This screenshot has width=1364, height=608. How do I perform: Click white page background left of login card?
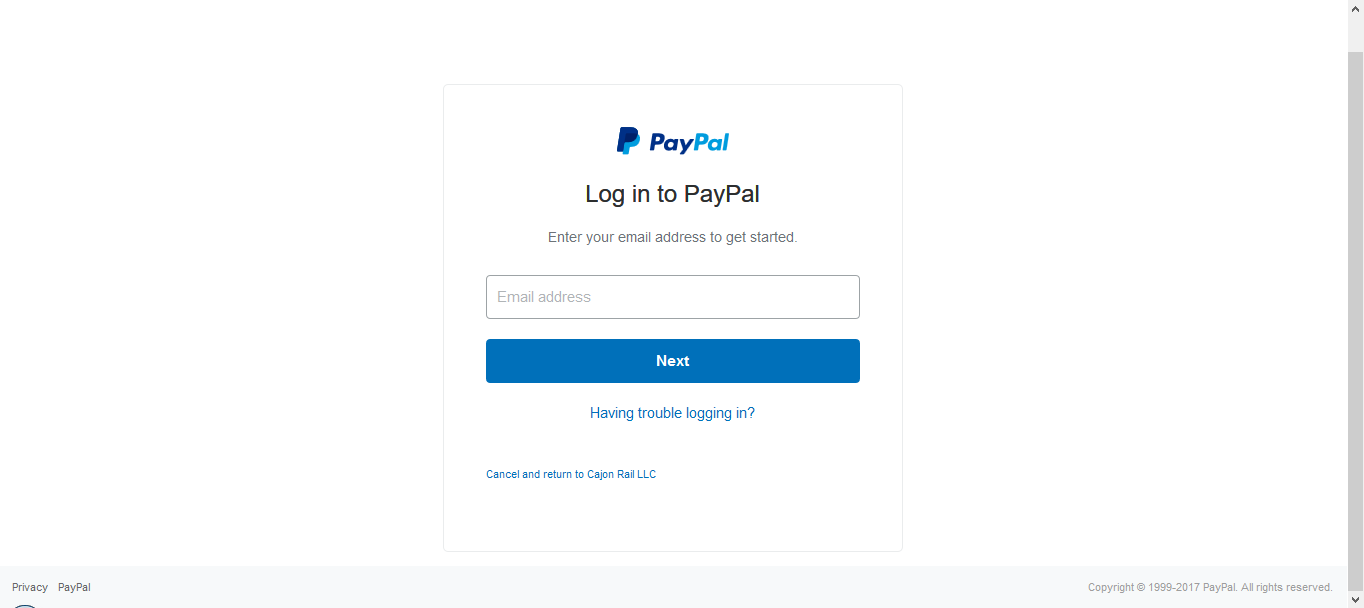tap(220, 300)
